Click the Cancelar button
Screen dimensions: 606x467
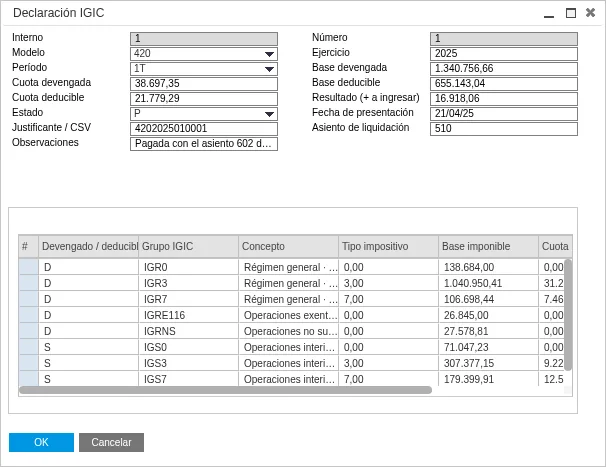click(111, 442)
